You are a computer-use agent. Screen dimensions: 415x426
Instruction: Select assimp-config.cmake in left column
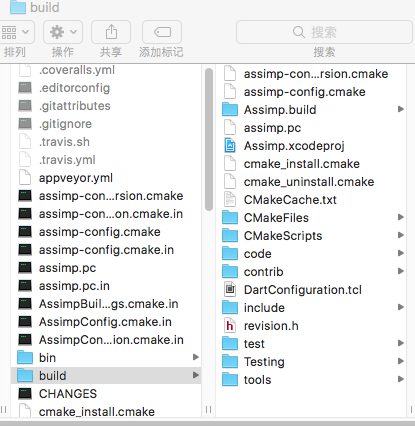coord(99,232)
